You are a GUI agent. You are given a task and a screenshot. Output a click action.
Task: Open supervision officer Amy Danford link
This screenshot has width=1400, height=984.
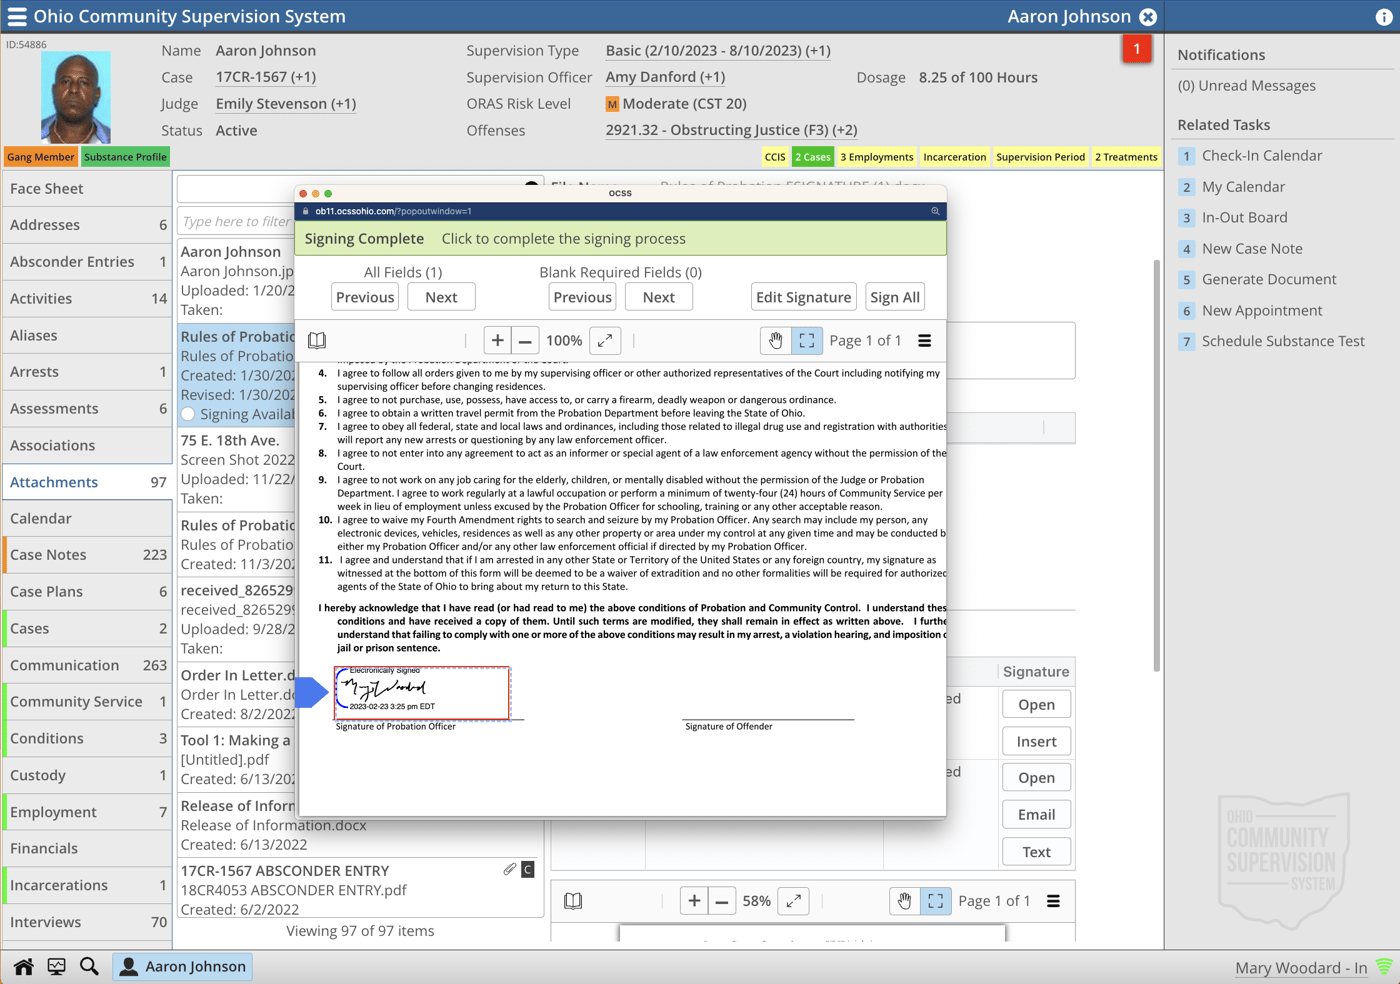tap(665, 77)
